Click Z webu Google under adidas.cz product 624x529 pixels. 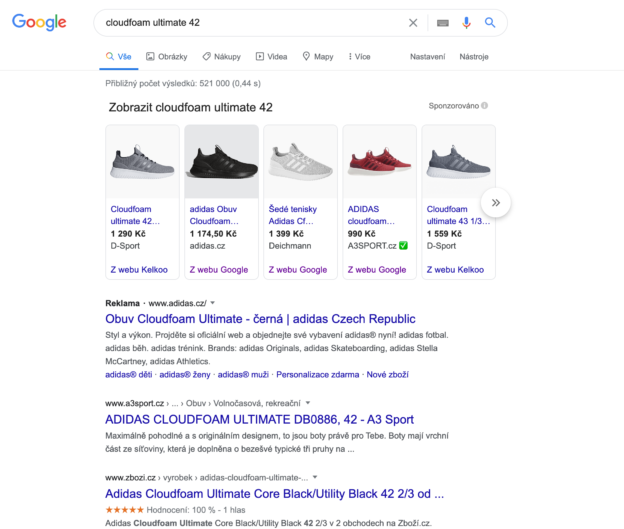[x=218, y=269]
